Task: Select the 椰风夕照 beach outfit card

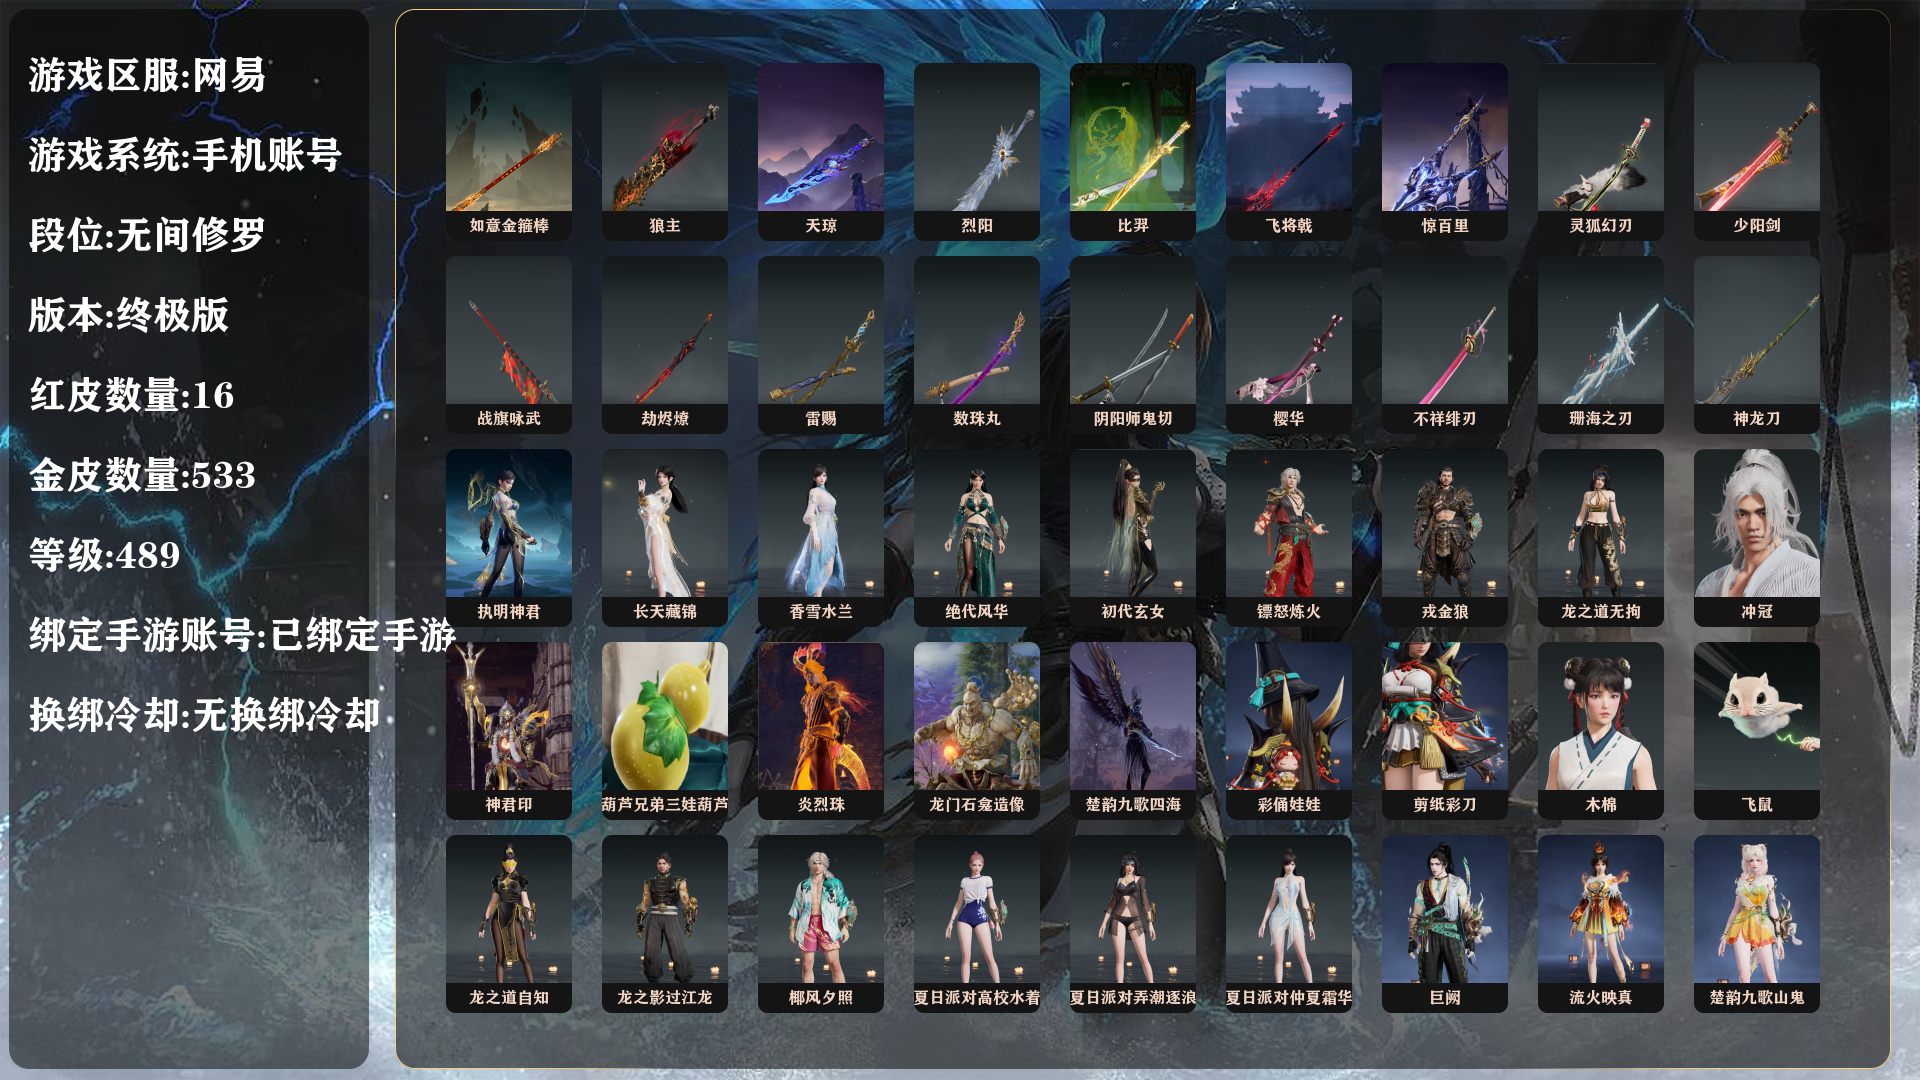Action: tap(821, 924)
